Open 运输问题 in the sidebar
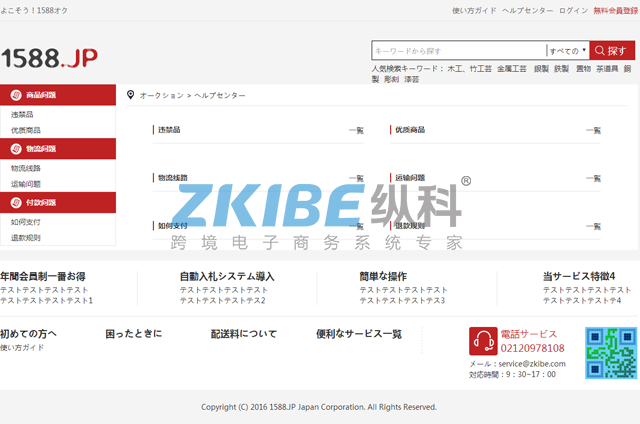 coord(26,184)
